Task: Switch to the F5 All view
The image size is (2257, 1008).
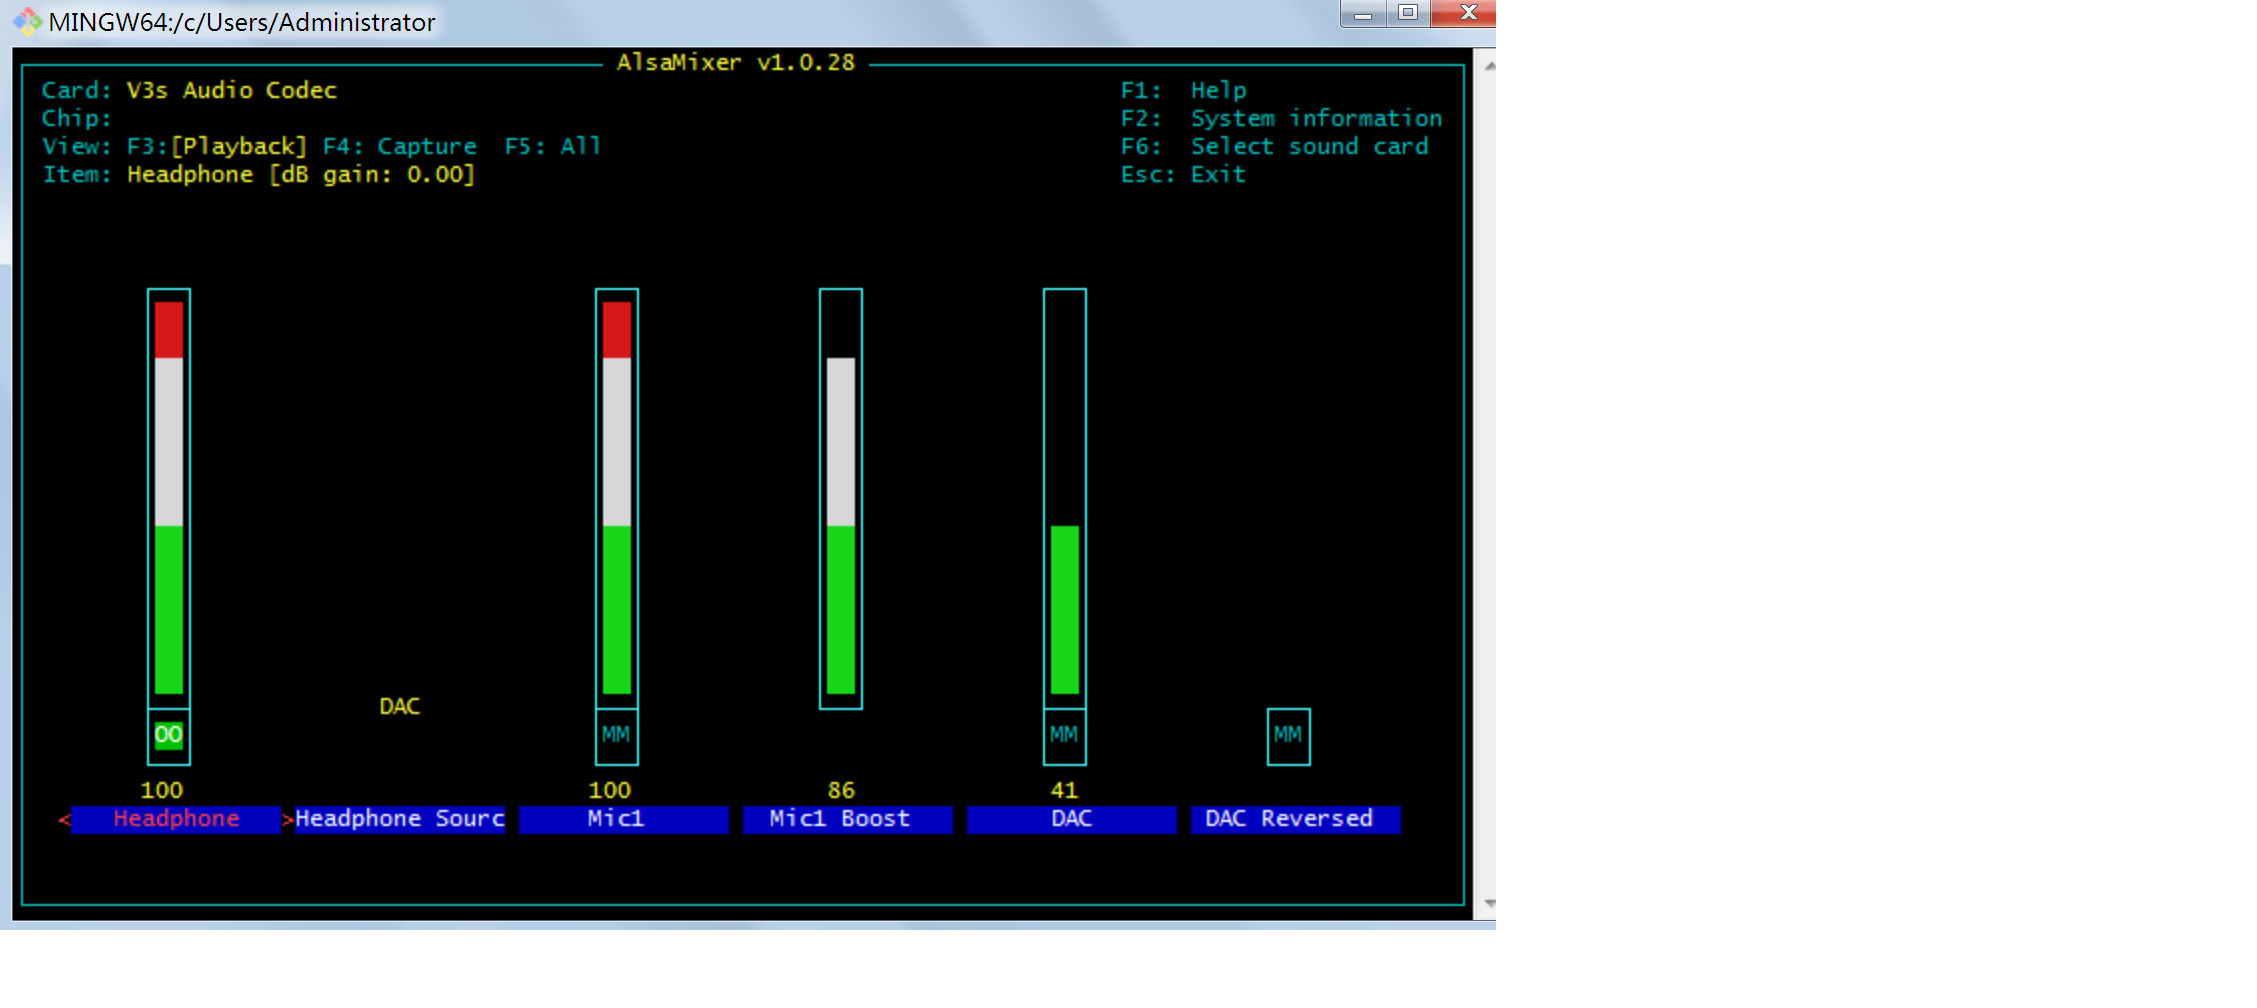Action: click(x=553, y=146)
